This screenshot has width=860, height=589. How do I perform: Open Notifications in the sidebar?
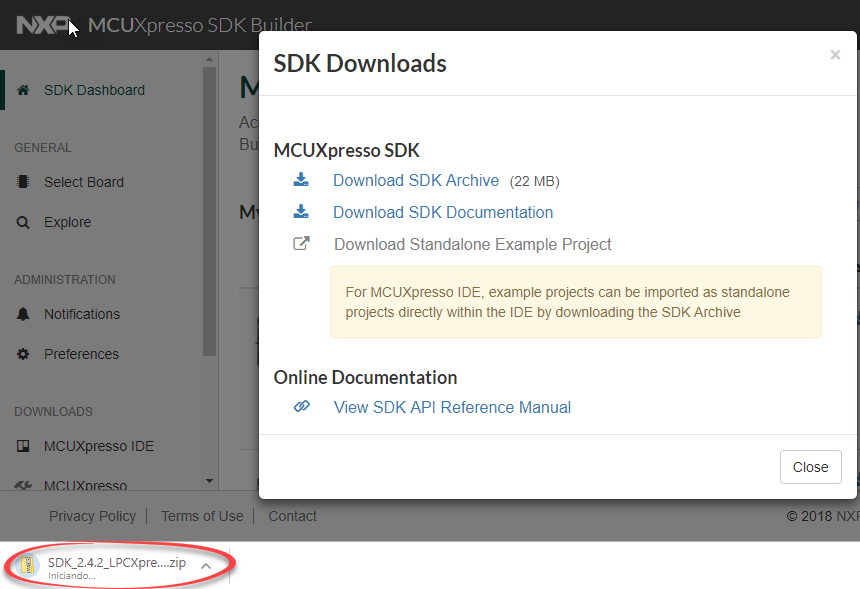(x=82, y=314)
